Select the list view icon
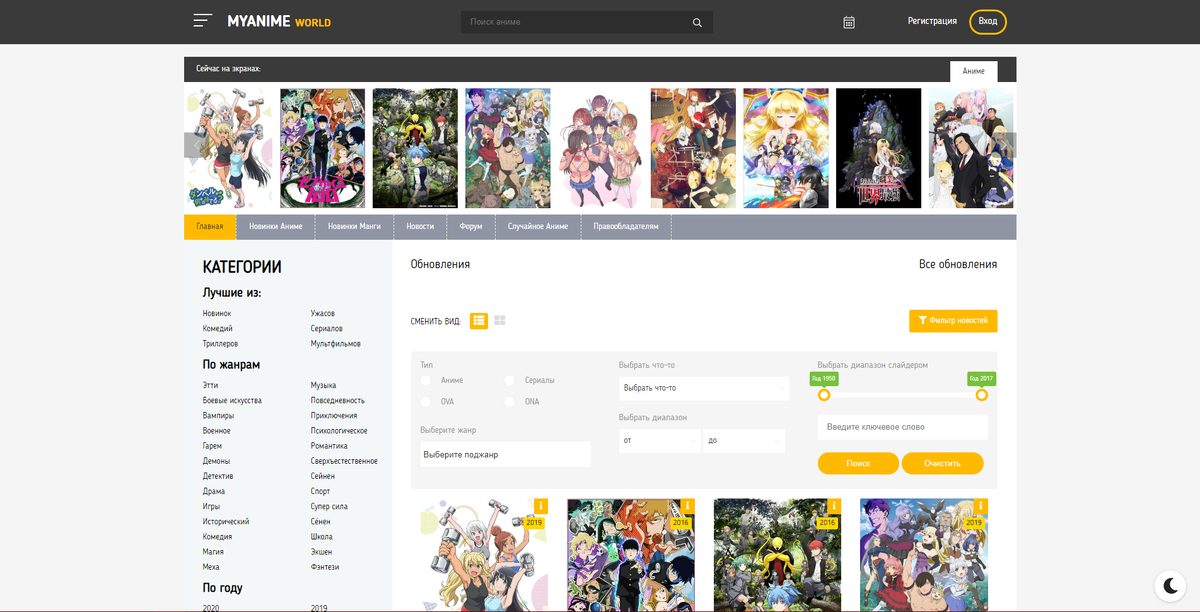Image resolution: width=1200 pixels, height=612 pixels. [478, 320]
